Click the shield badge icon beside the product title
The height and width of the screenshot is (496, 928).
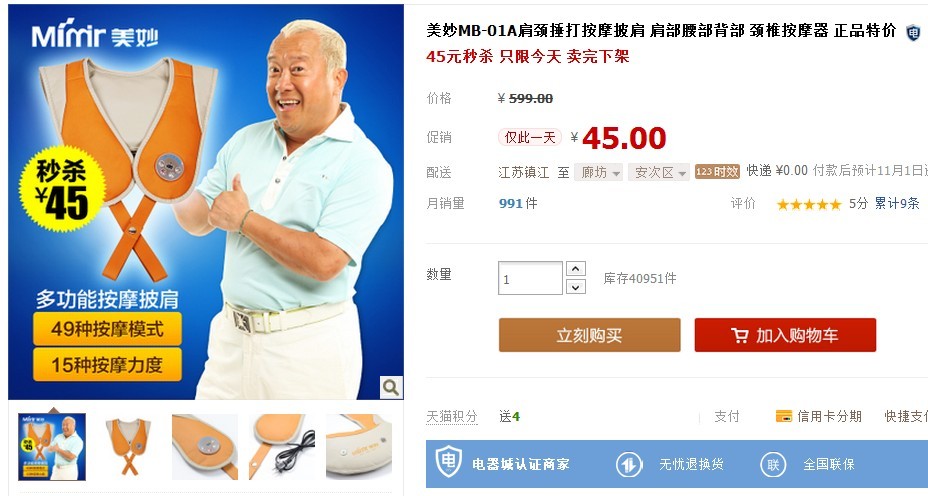(x=913, y=33)
